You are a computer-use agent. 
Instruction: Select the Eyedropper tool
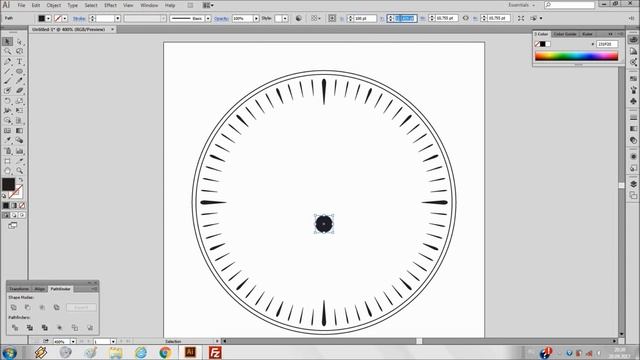(x=7, y=140)
